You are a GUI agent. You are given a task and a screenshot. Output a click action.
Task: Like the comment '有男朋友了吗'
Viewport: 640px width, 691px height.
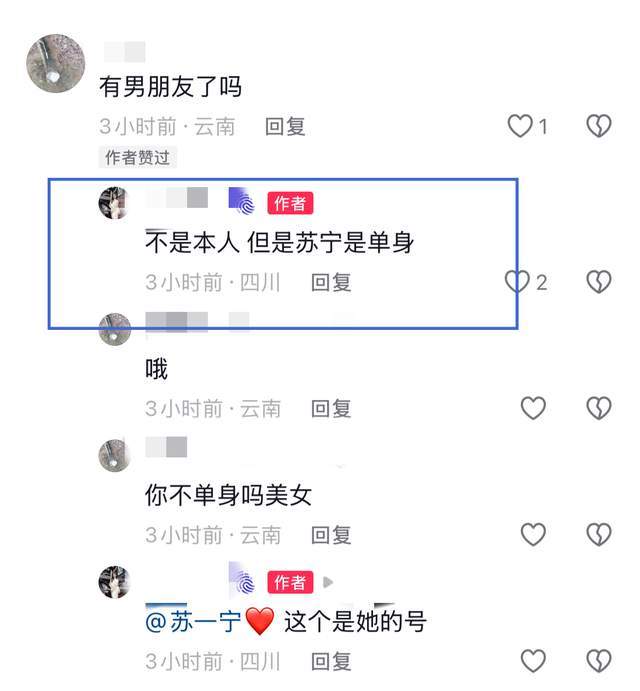click(520, 126)
